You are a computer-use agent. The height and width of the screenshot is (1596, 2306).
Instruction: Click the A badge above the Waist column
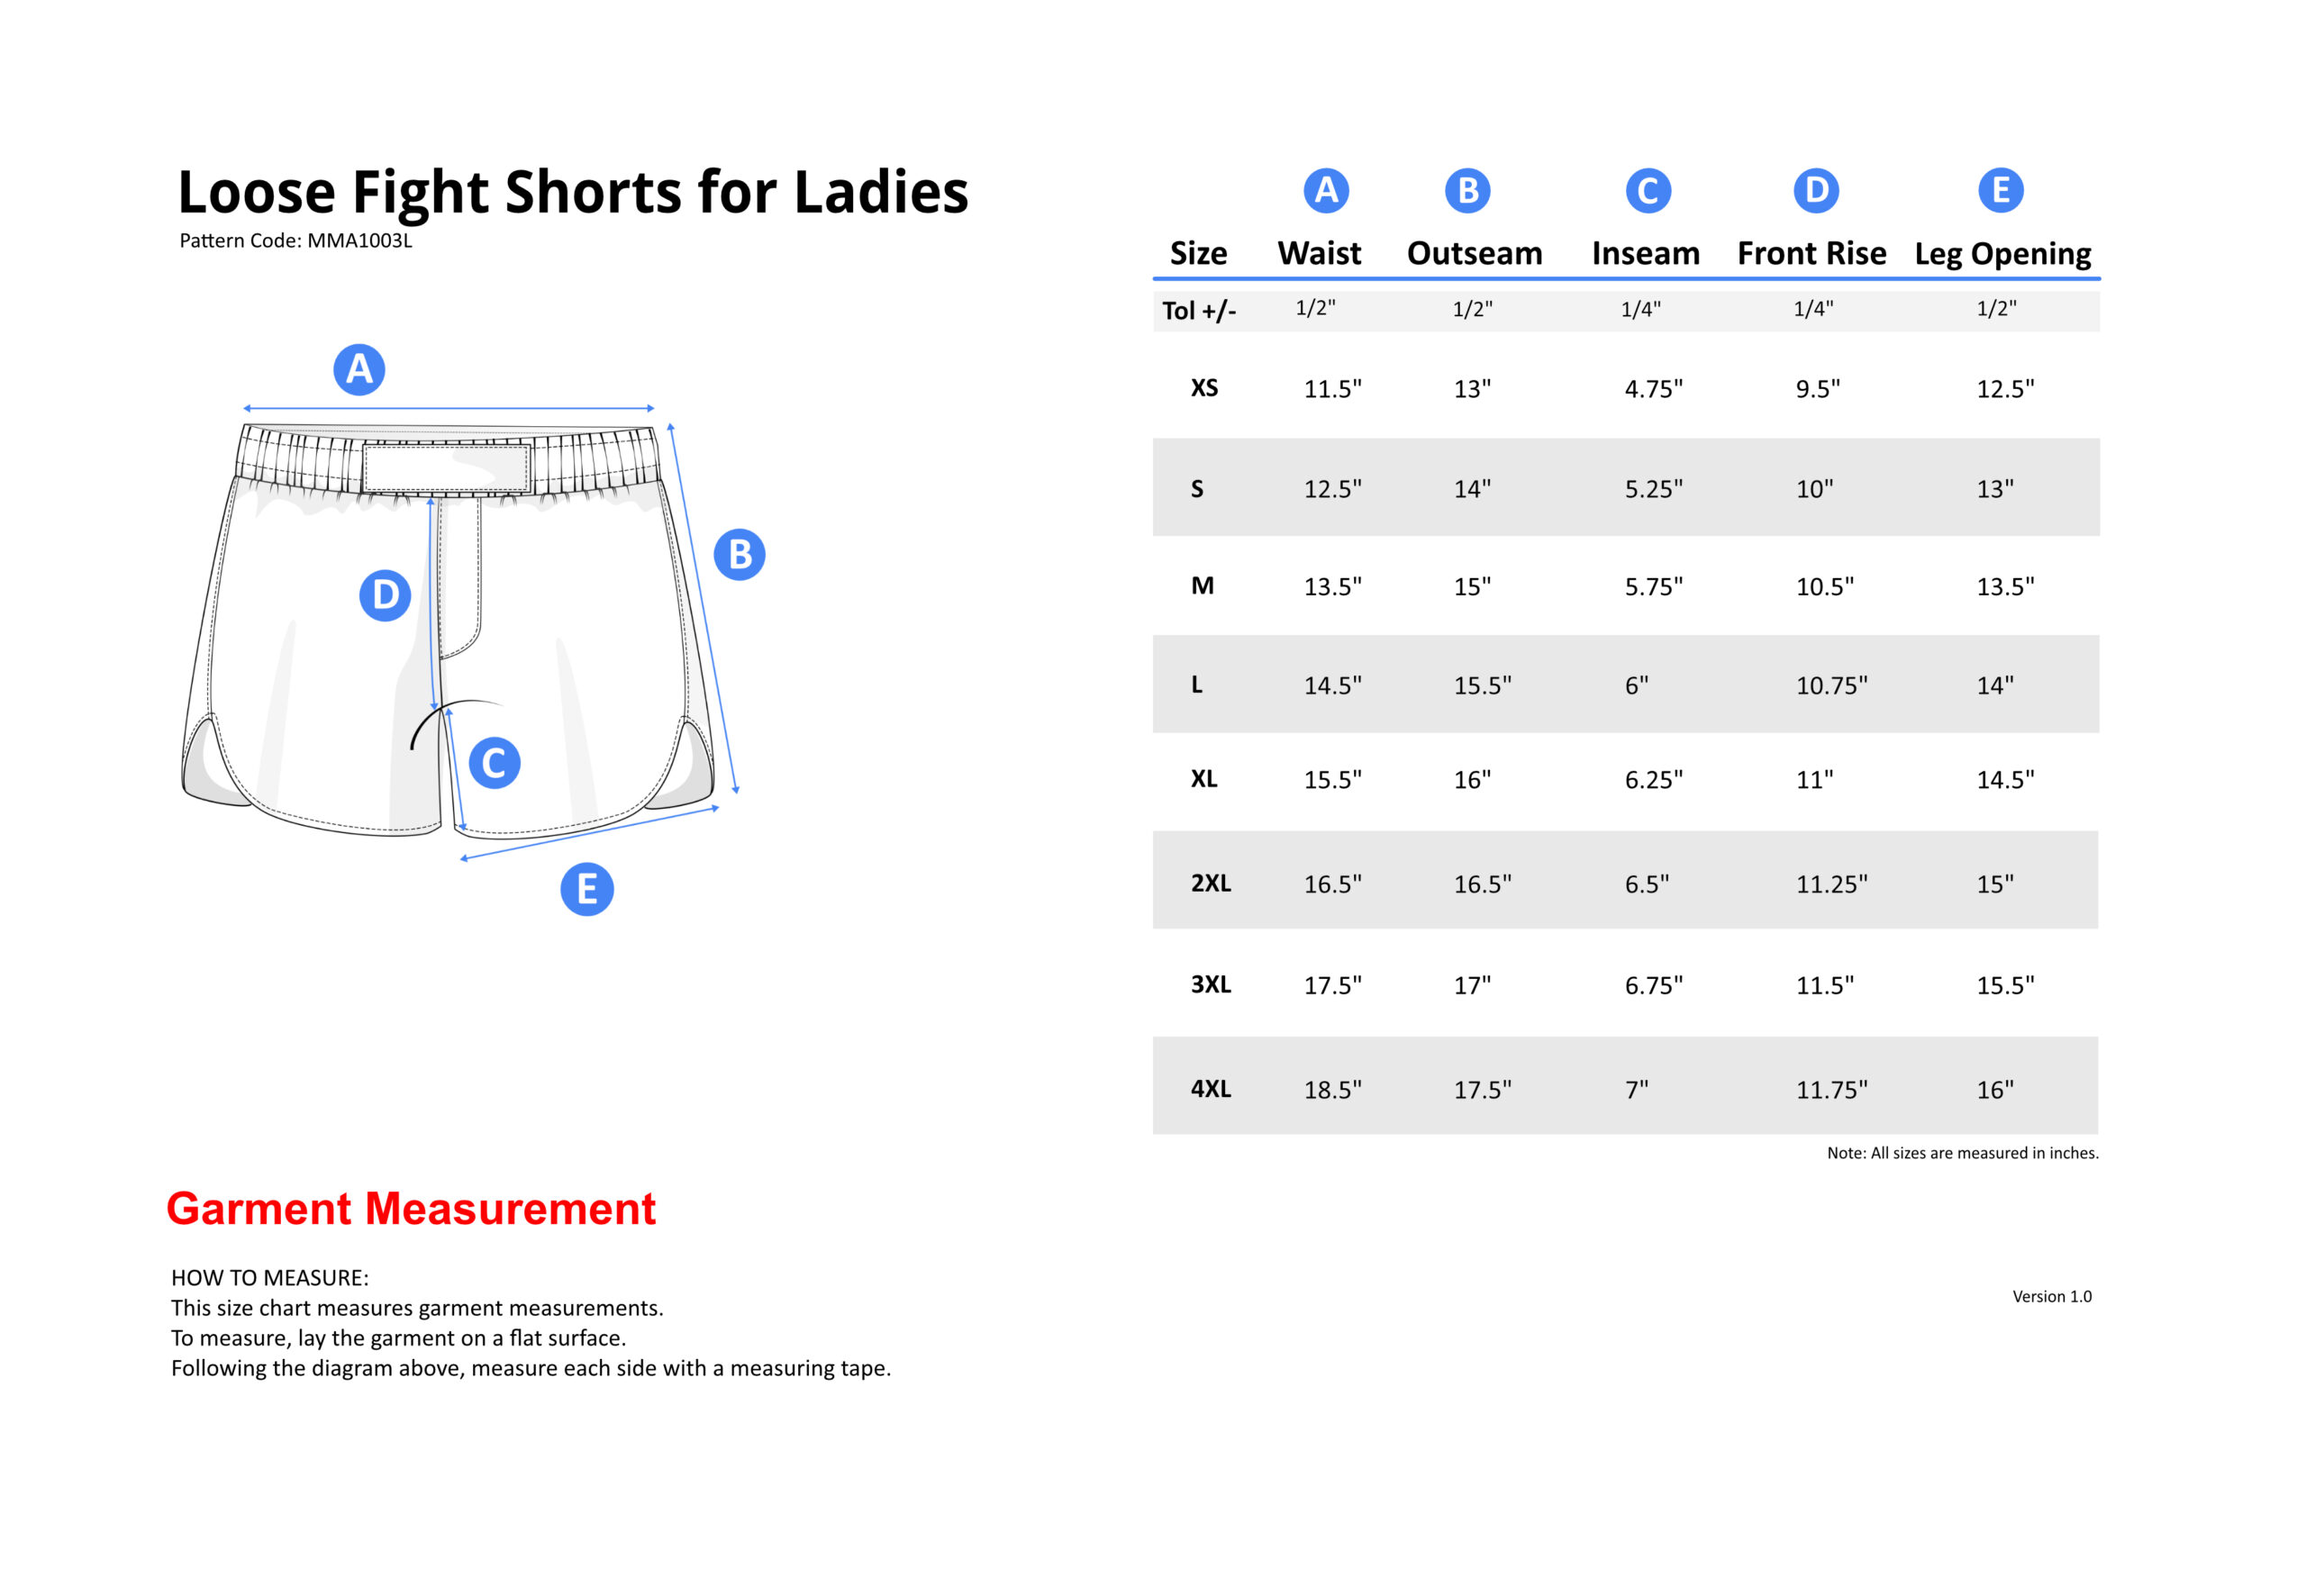(x=1326, y=190)
